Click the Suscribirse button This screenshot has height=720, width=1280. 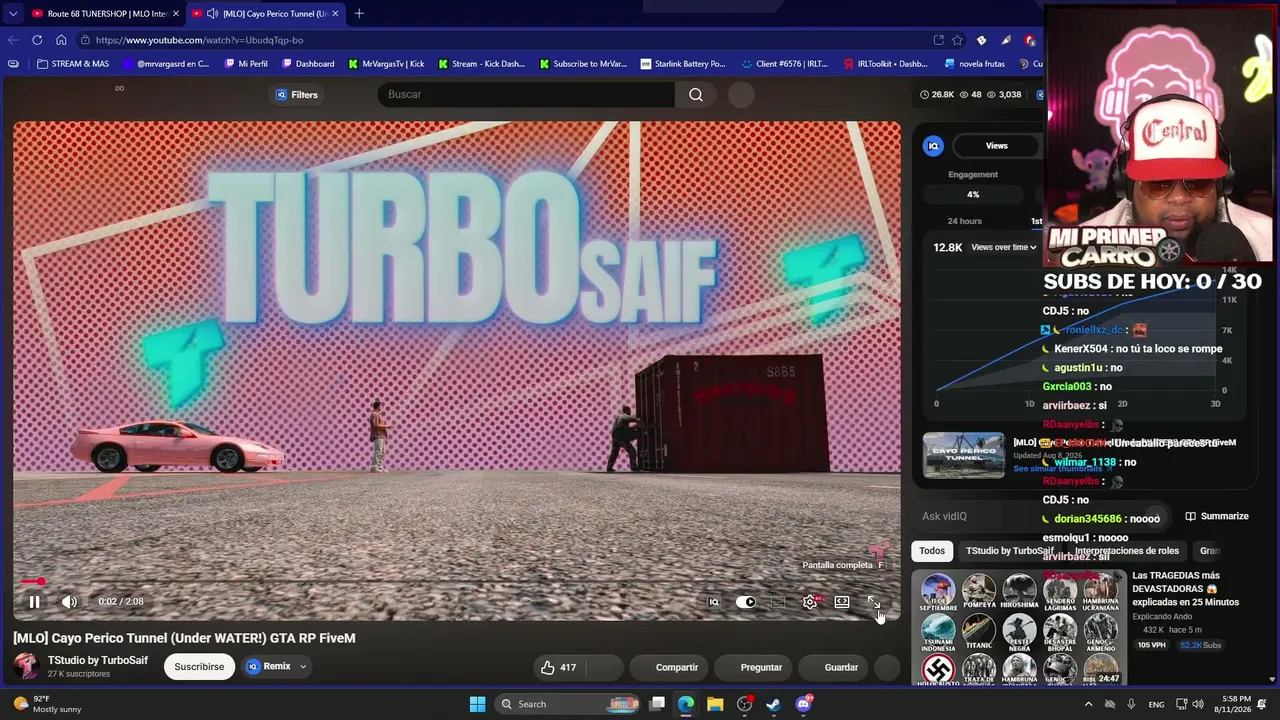(199, 667)
